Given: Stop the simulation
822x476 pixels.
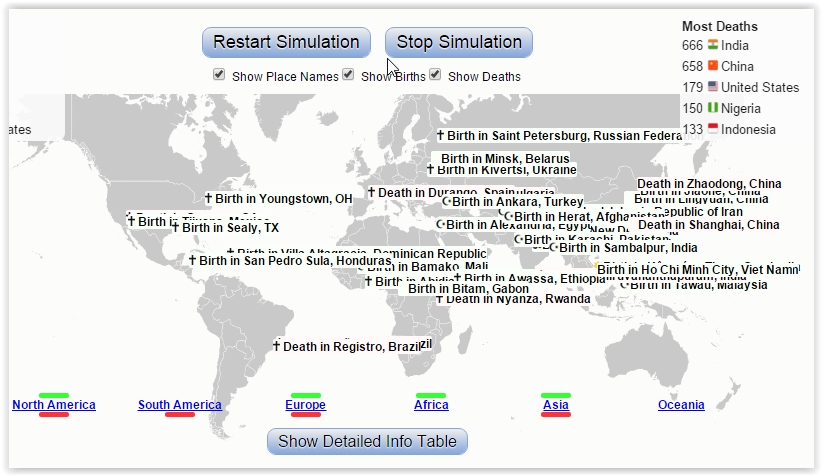Looking at the screenshot, I should (x=459, y=42).
